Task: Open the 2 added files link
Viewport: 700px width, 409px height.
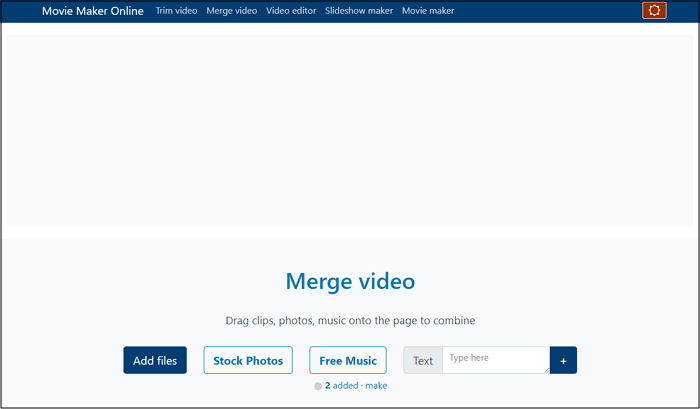Action: point(341,385)
